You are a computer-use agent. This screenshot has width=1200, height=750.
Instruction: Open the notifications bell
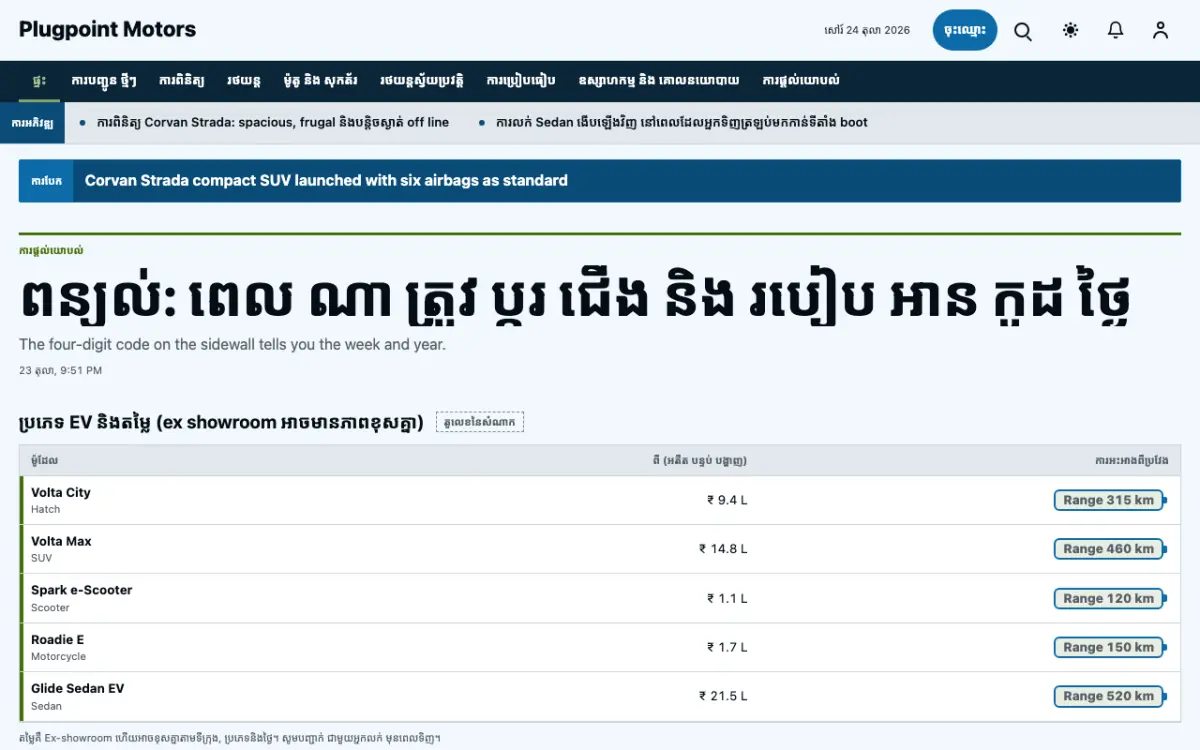(x=1116, y=31)
